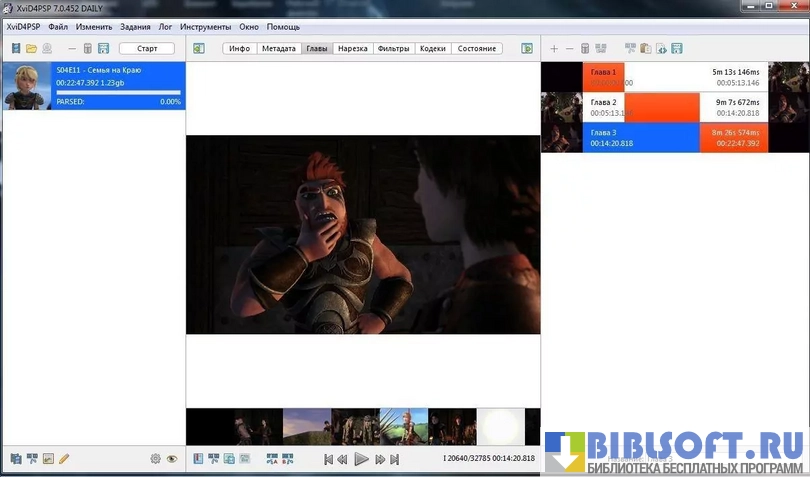Jump to the last frame with skip-to-end button
810x477 pixels.
click(395, 459)
